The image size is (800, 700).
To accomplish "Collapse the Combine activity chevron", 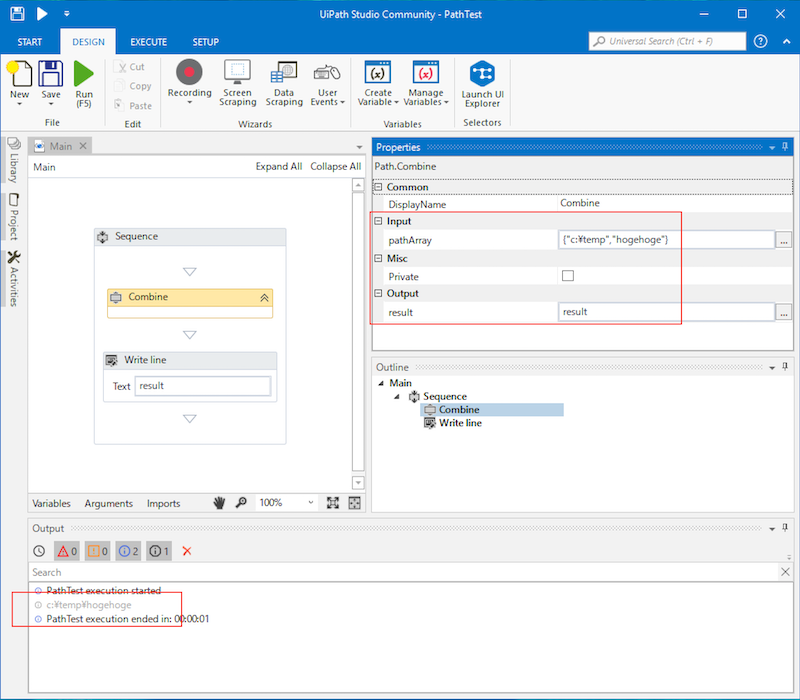I will [x=264, y=297].
